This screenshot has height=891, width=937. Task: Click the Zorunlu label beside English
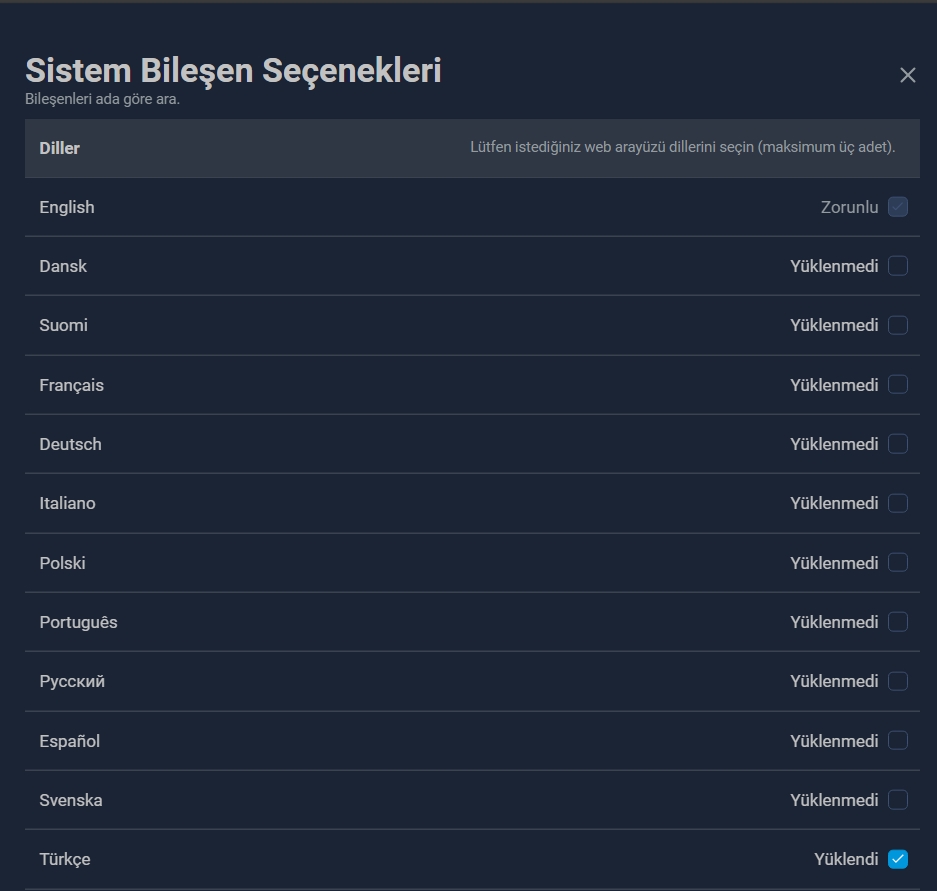[x=849, y=207]
